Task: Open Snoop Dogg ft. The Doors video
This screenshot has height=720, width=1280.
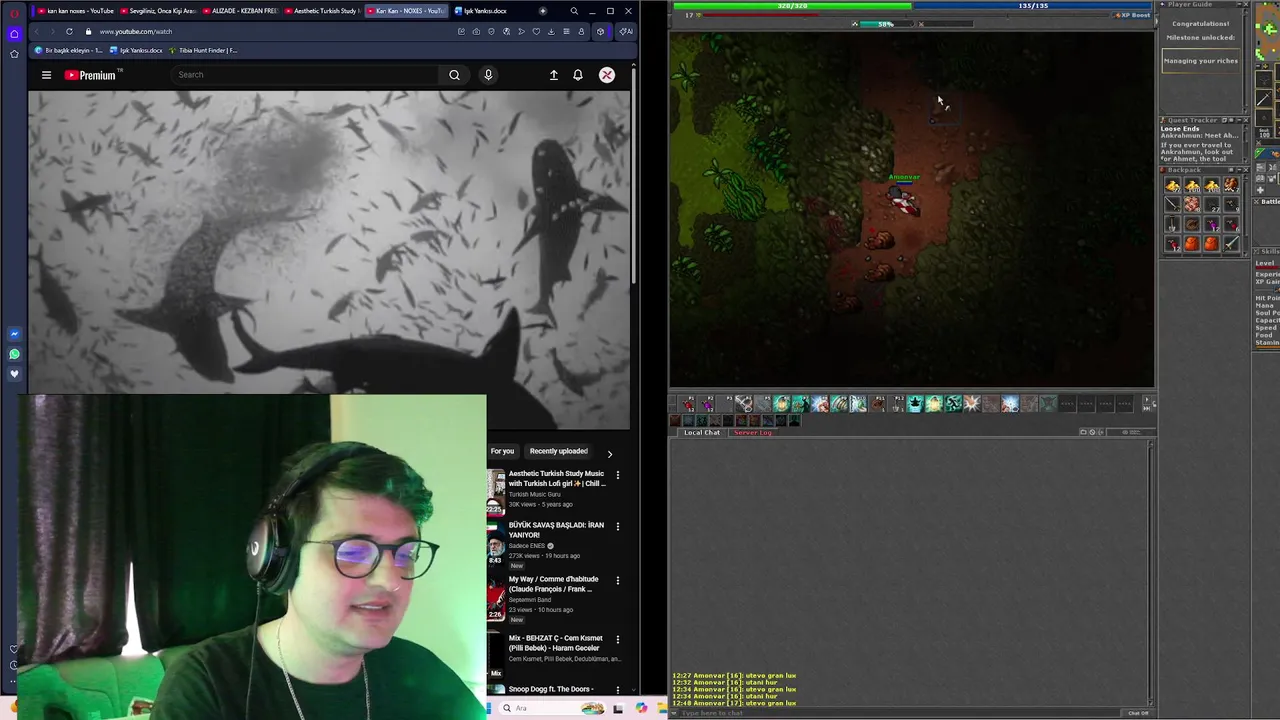Action: tap(550, 689)
